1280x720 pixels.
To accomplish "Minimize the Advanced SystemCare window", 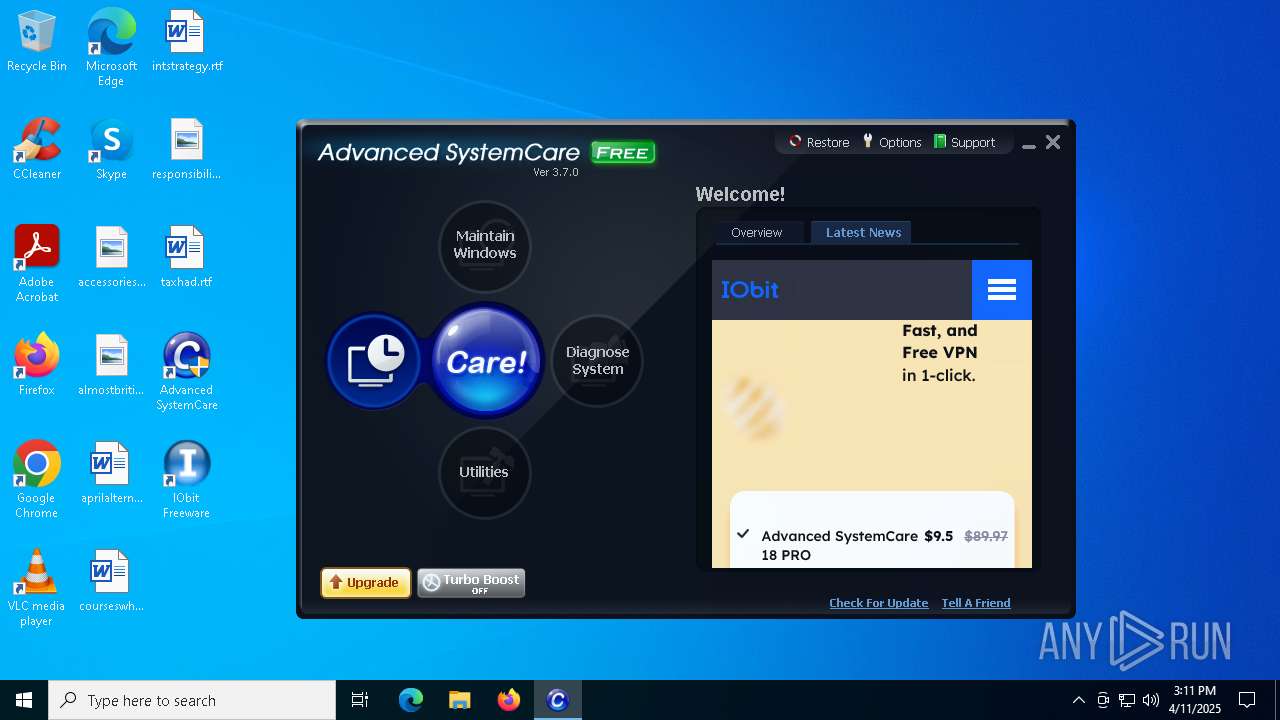I will click(x=1029, y=144).
